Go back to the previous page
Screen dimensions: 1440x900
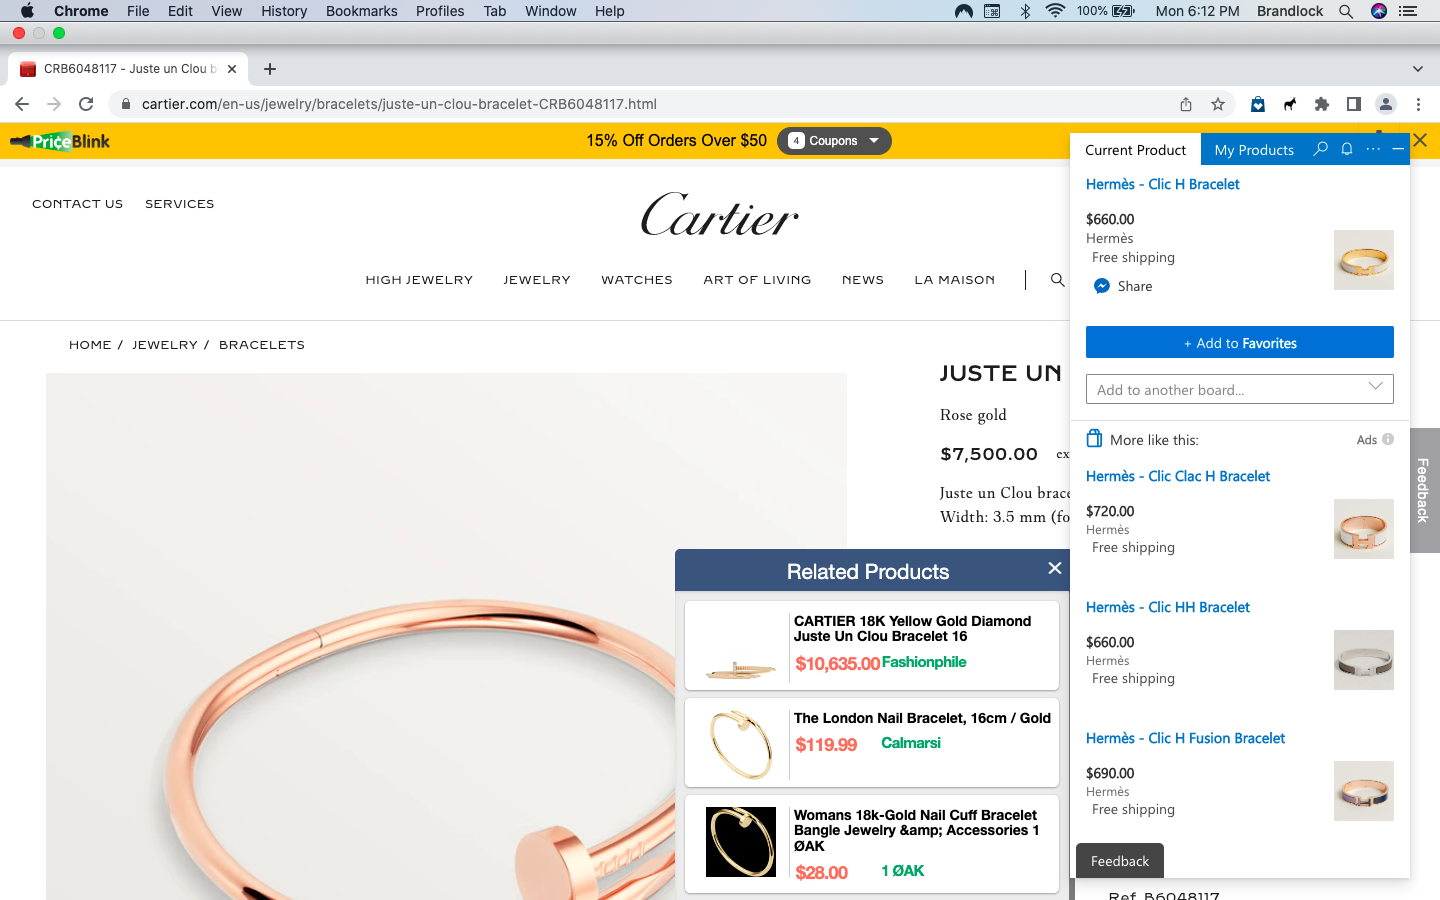[22, 104]
